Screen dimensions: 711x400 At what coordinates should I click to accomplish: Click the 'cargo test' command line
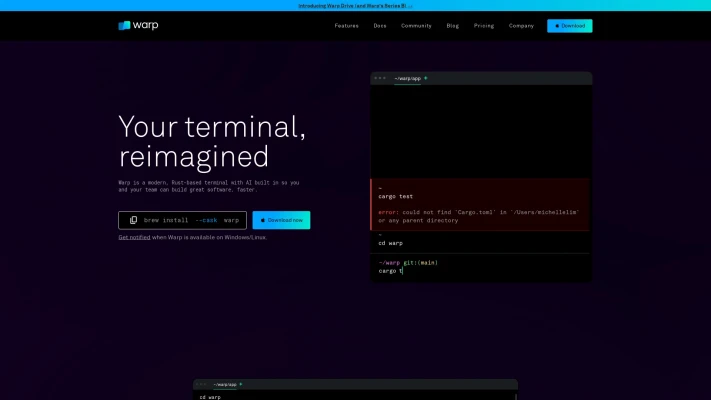(x=395, y=196)
